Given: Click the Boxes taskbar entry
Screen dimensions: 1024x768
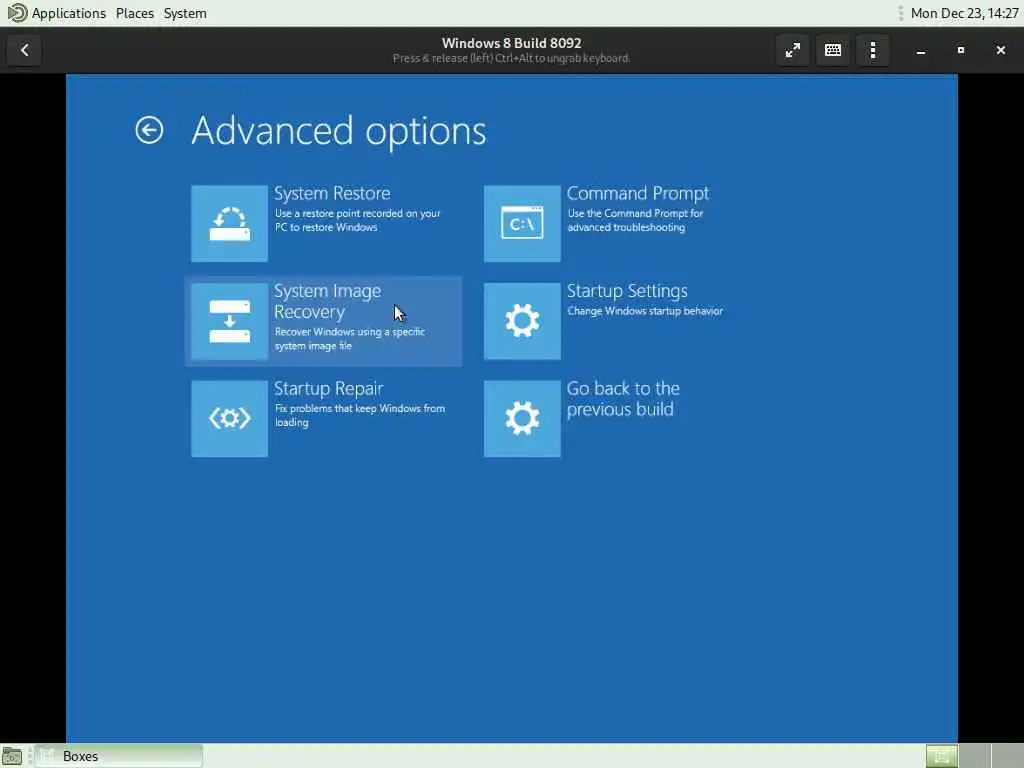Looking at the screenshot, I should coord(119,756).
